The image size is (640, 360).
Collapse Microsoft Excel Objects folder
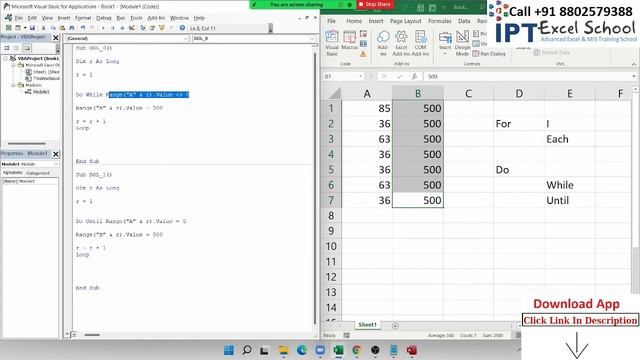13,65
